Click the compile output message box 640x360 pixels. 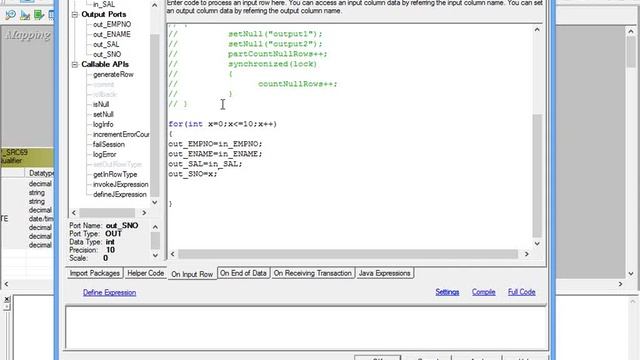(x=306, y=328)
